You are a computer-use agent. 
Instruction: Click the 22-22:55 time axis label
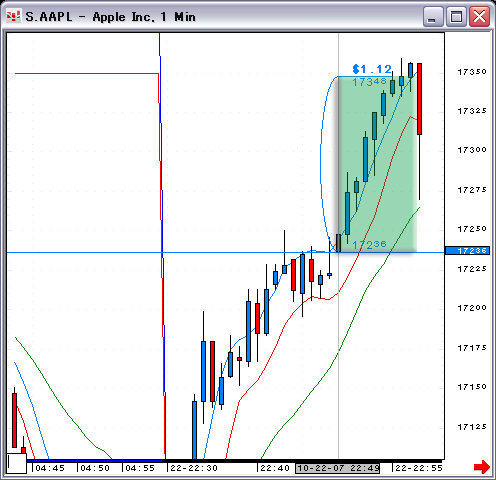pyautogui.click(x=419, y=468)
